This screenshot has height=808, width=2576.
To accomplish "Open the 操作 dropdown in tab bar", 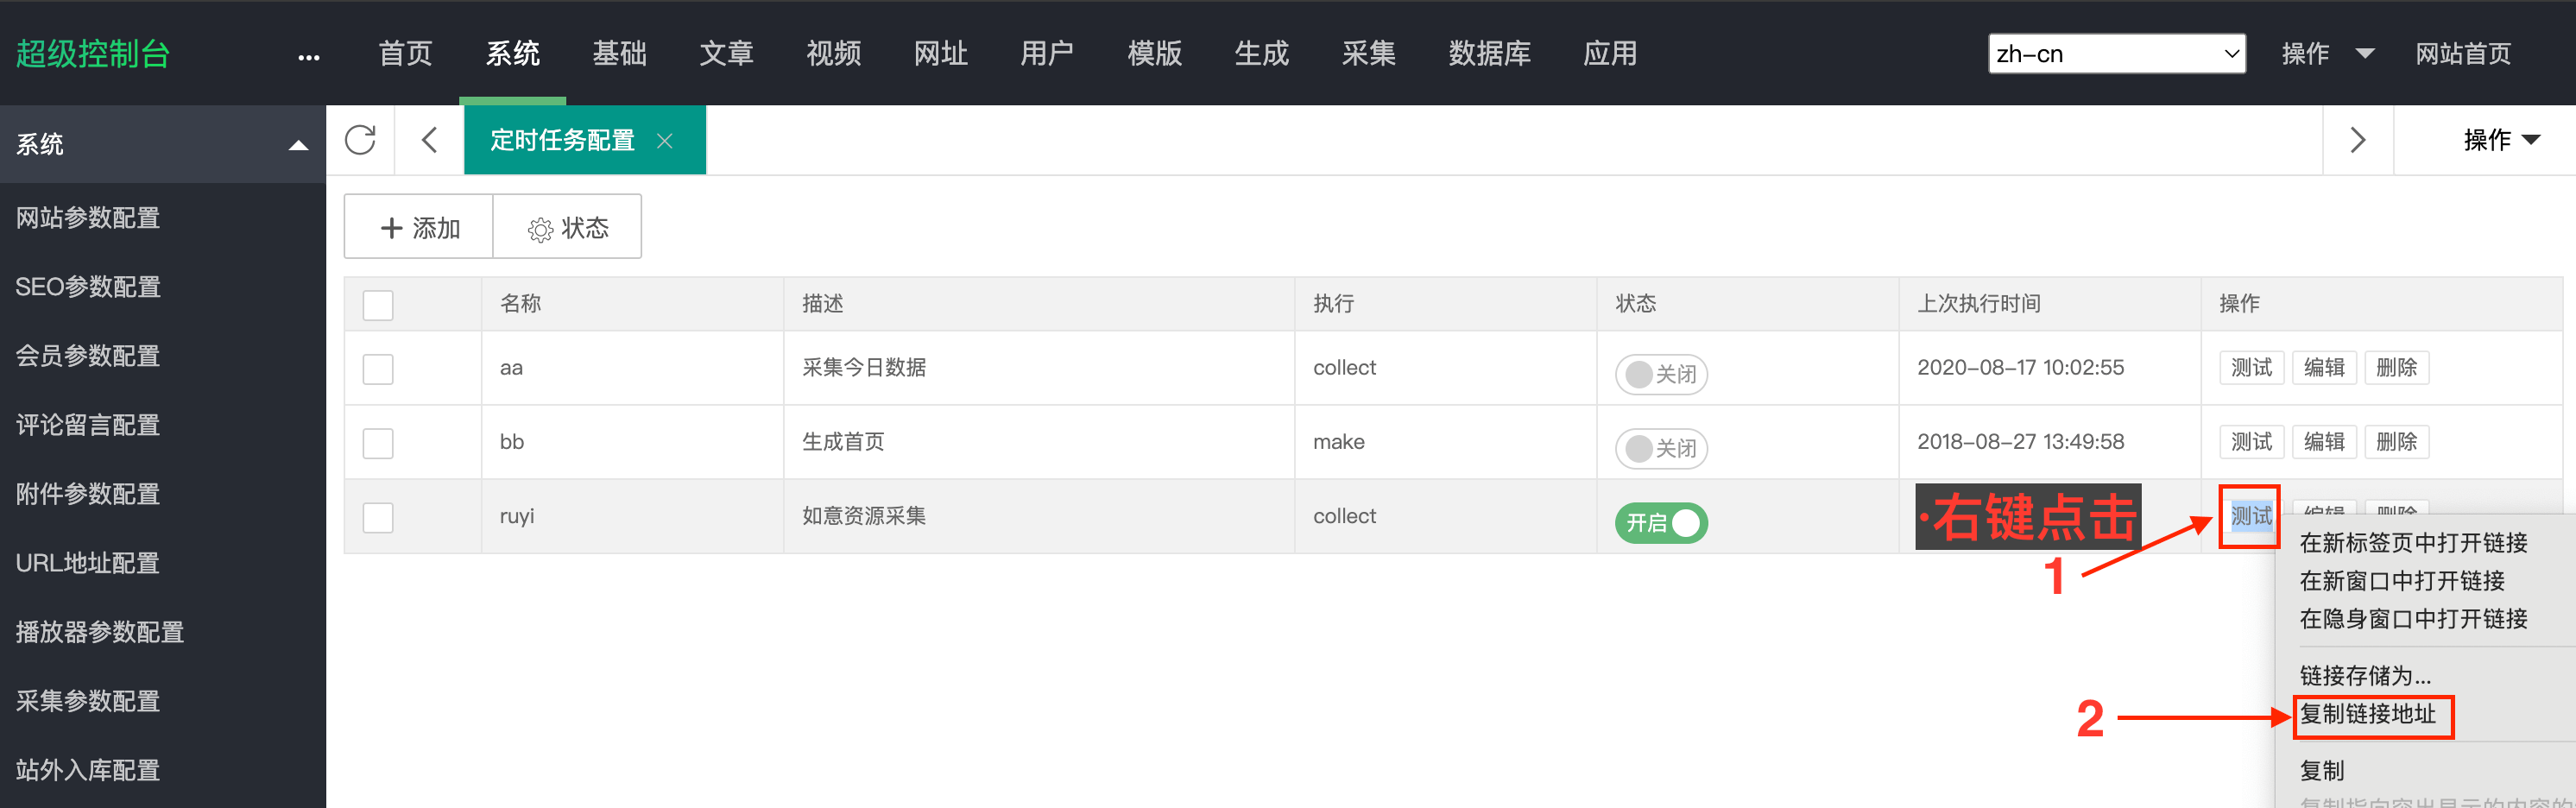I will point(2500,140).
